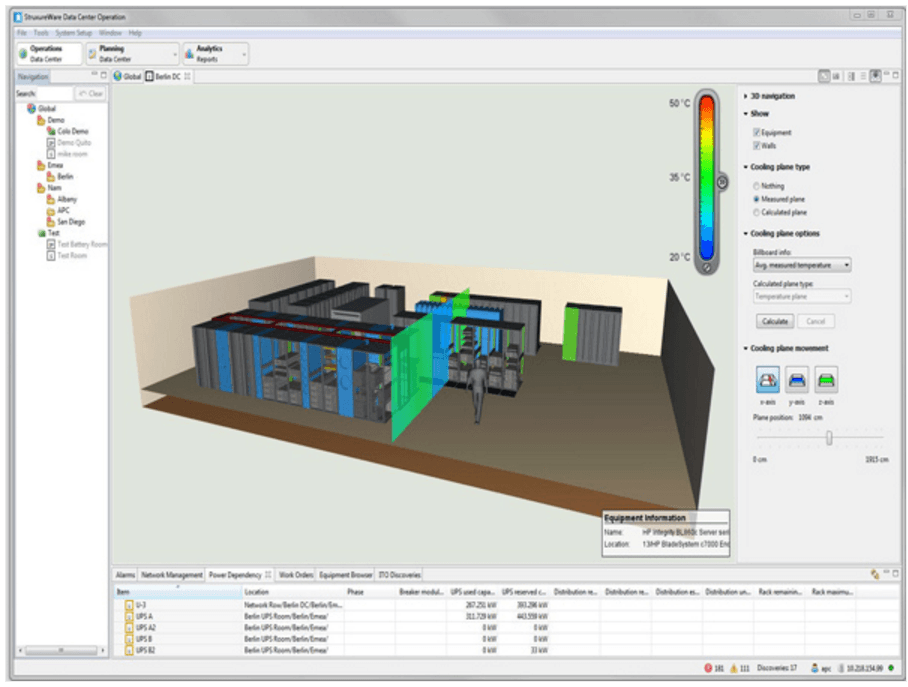
Task: Click the Test location icon in tree
Action: click(41, 233)
